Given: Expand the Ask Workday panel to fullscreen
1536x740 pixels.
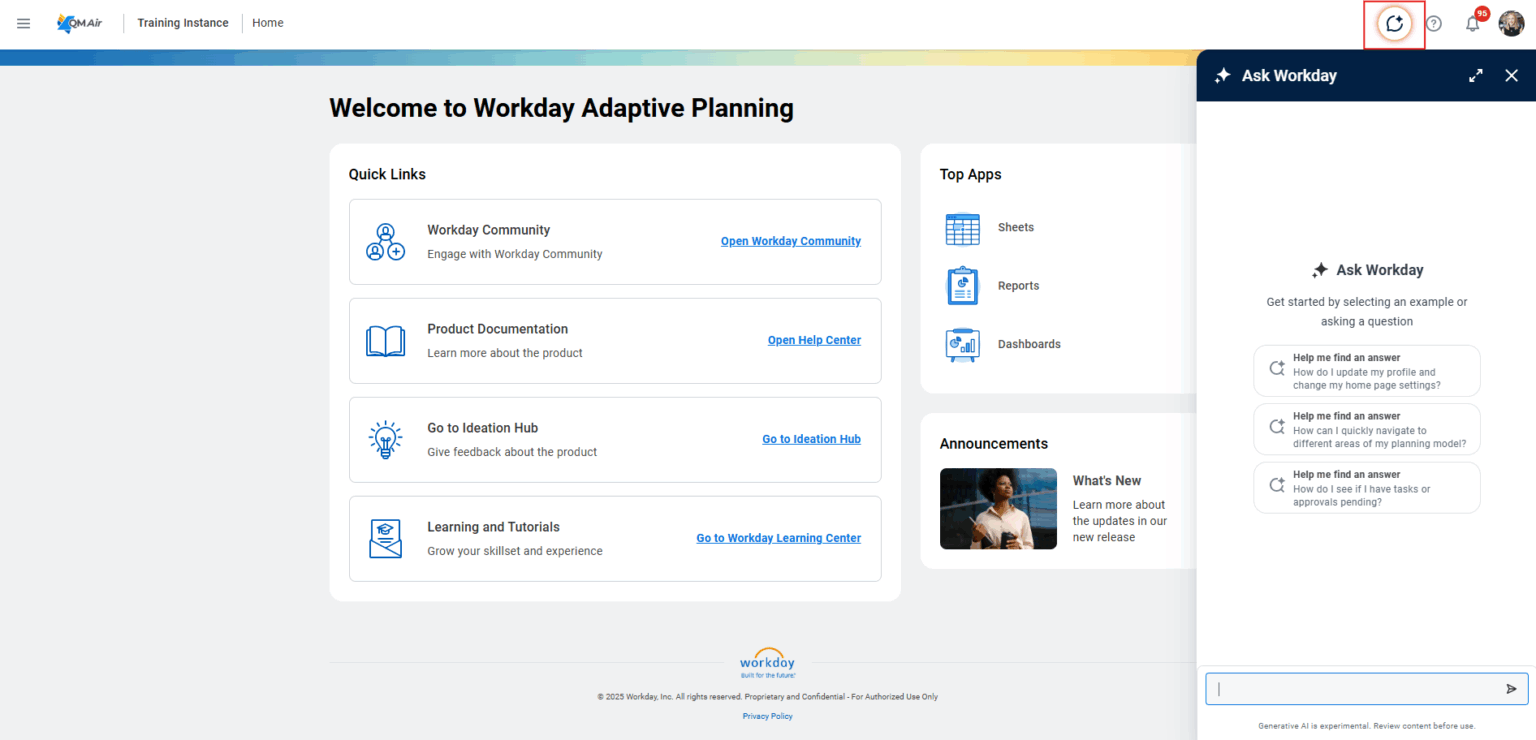Looking at the screenshot, I should (x=1475, y=75).
